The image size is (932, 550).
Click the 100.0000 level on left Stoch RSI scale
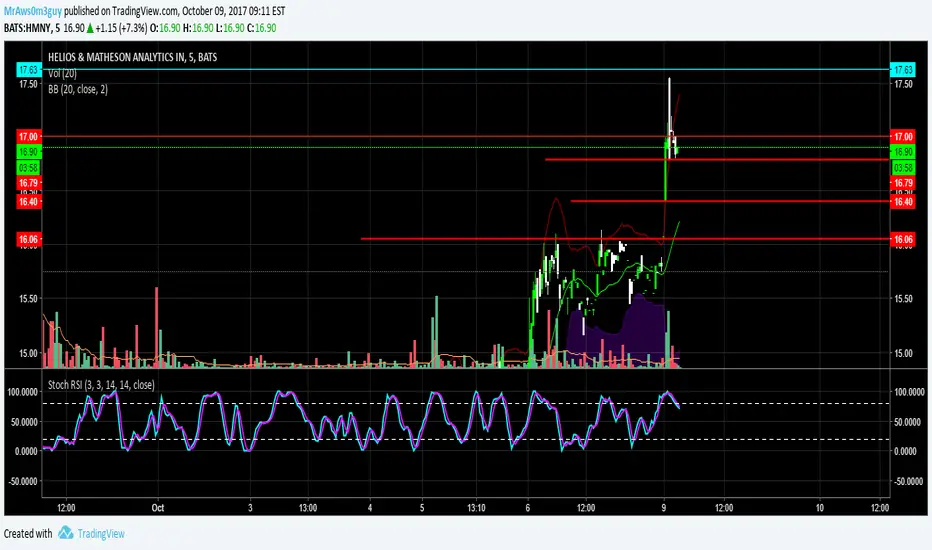tap(22, 392)
